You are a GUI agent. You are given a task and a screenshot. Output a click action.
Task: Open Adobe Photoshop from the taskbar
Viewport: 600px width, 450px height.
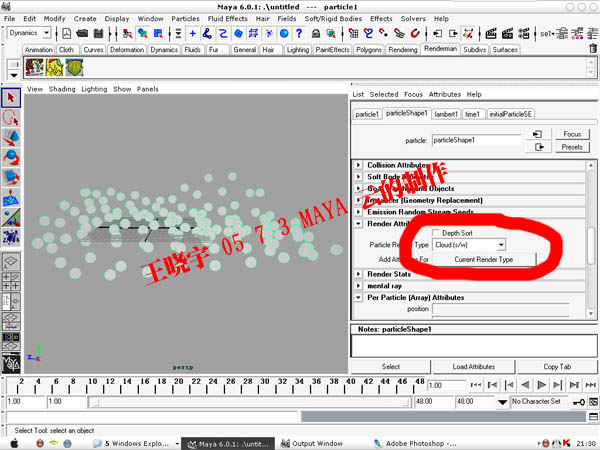tap(415, 443)
